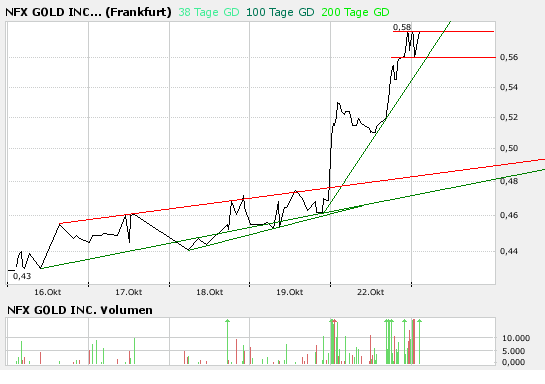Click the NFX GOLD INC. Volumen heading

[80, 310]
